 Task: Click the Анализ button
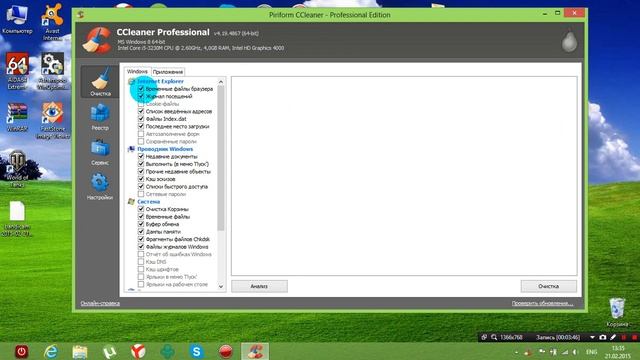coord(259,286)
